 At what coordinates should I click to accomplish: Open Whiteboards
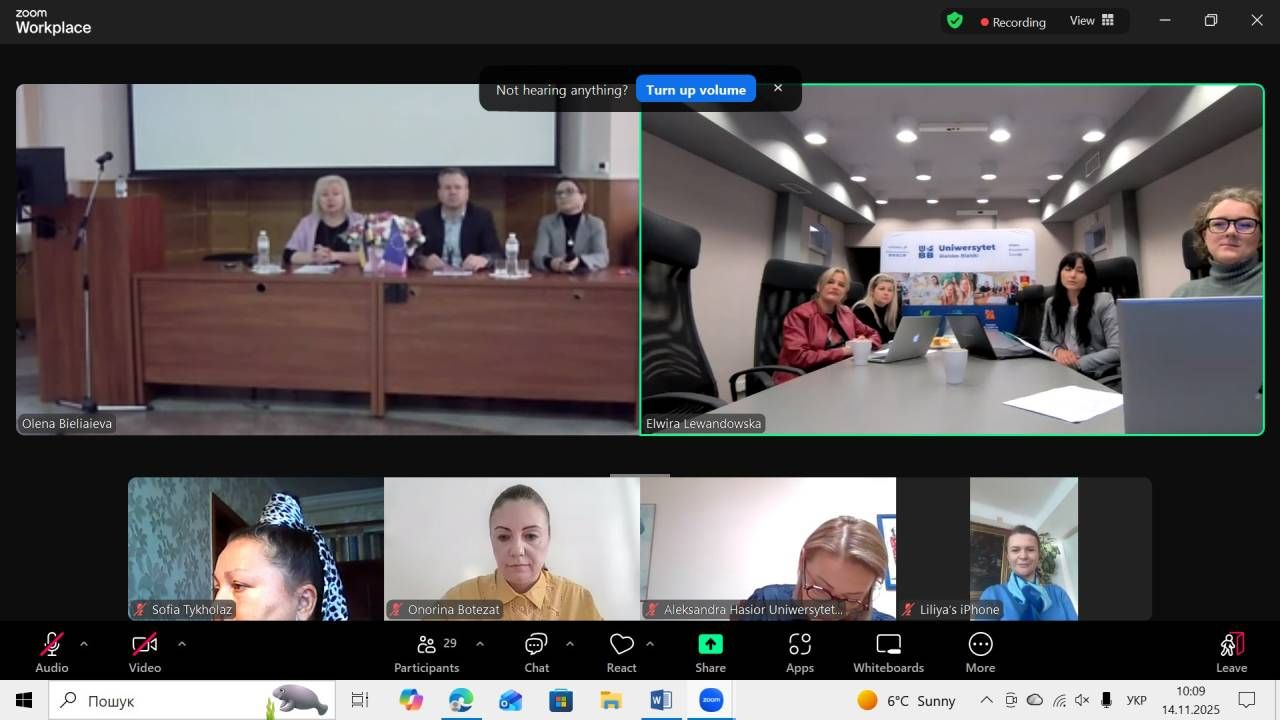point(888,652)
